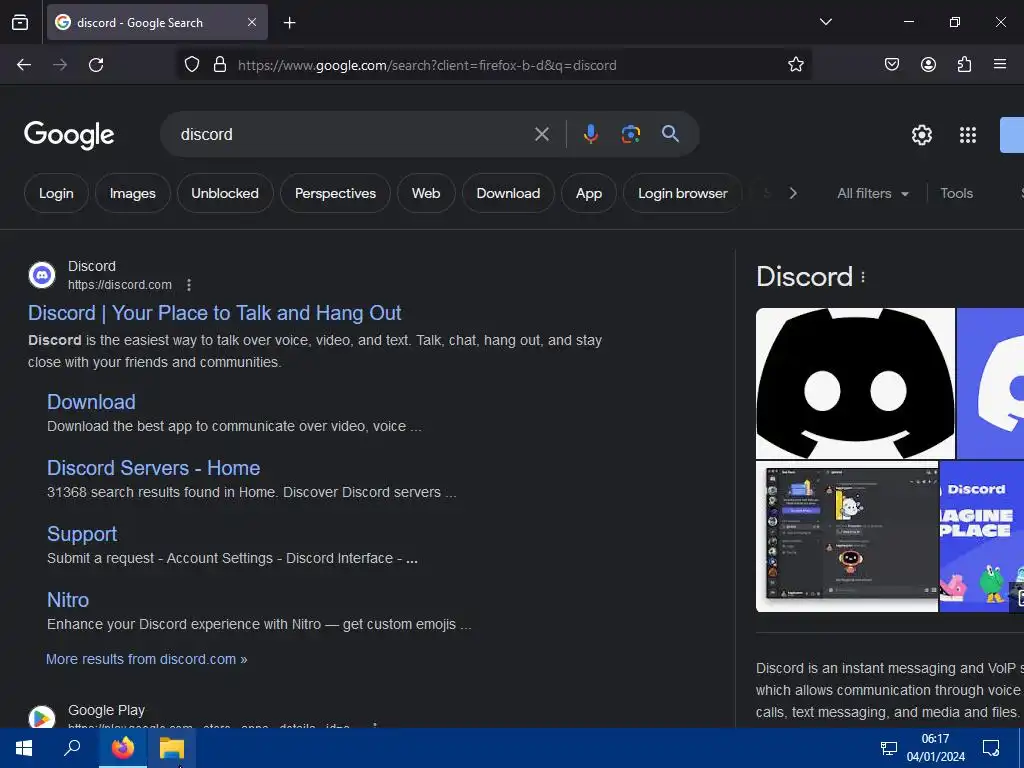The image size is (1024, 768).
Task: Open the Google apps grid
Action: [x=968, y=135]
